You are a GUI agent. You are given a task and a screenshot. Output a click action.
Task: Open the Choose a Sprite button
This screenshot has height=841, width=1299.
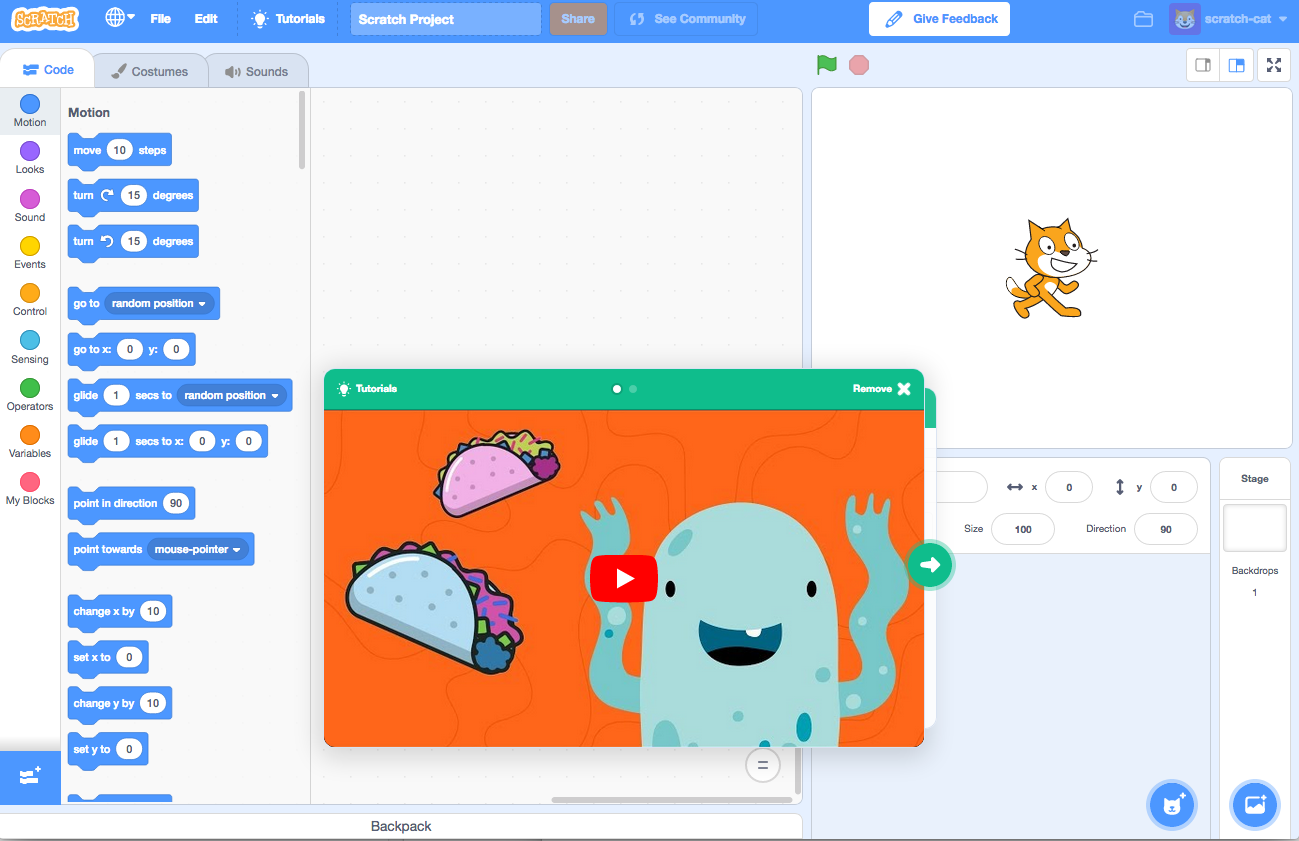pyautogui.click(x=1171, y=804)
